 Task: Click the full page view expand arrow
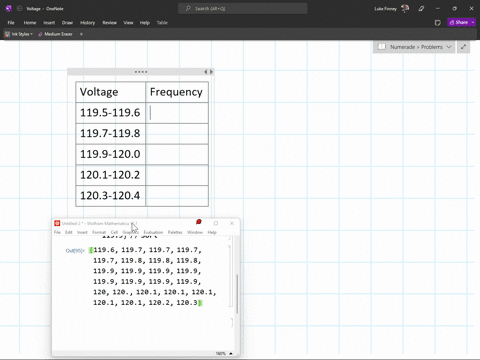pyautogui.click(x=463, y=47)
